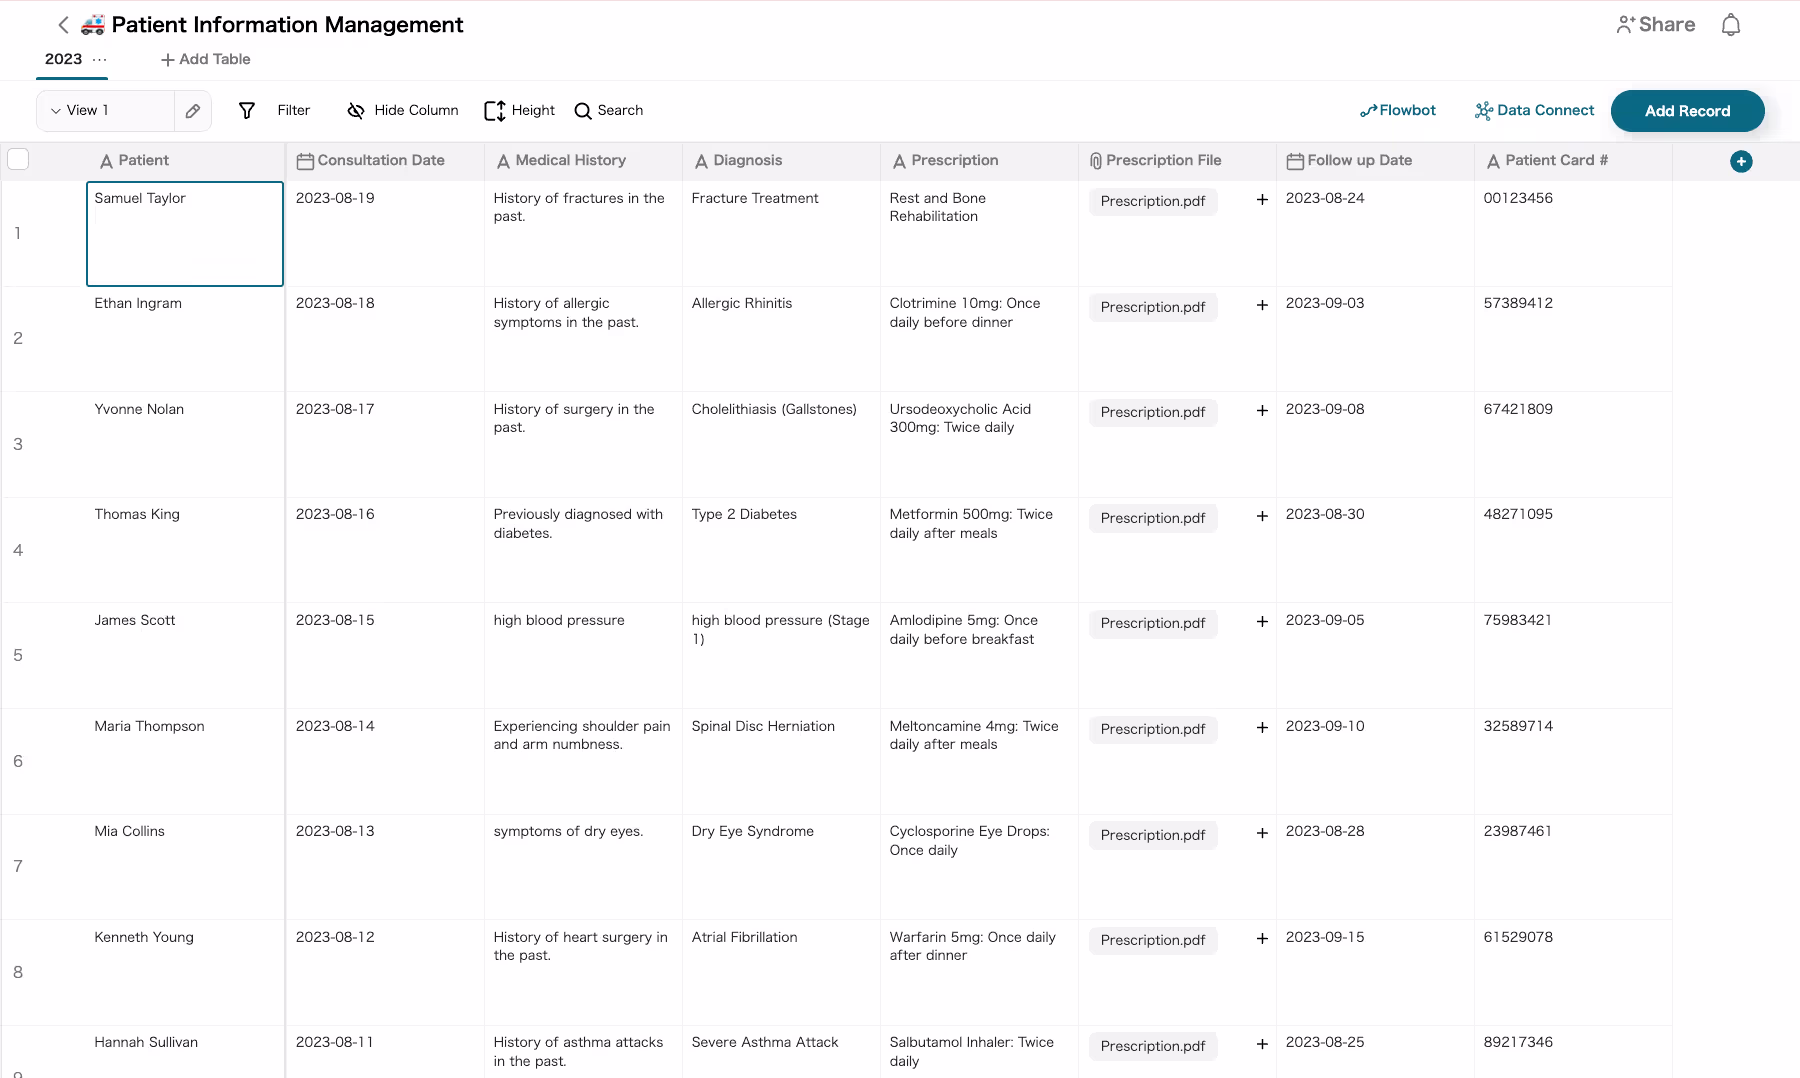
Task: Open the notifications bell
Action: coord(1730,25)
